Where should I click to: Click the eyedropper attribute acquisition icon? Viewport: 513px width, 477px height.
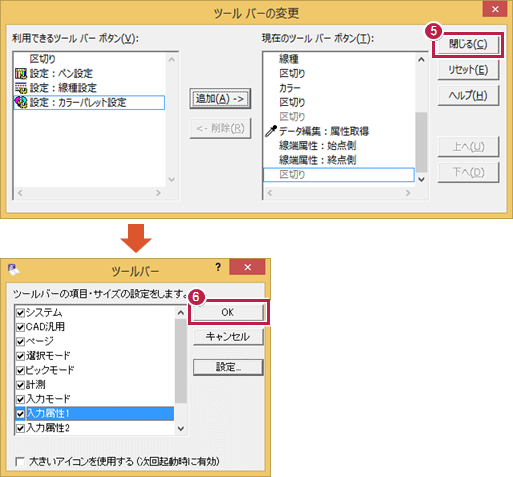pyautogui.click(x=271, y=131)
